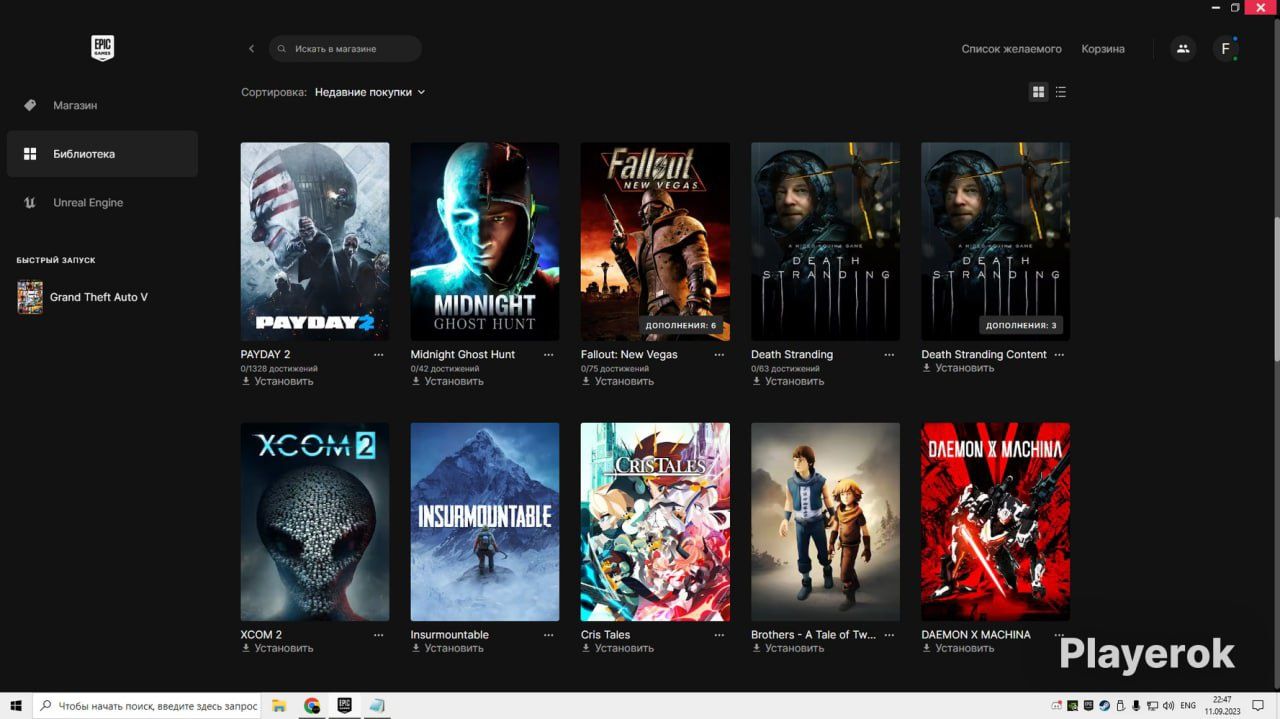
Task: Switch the ENG input language indicator
Action: pos(1188,706)
